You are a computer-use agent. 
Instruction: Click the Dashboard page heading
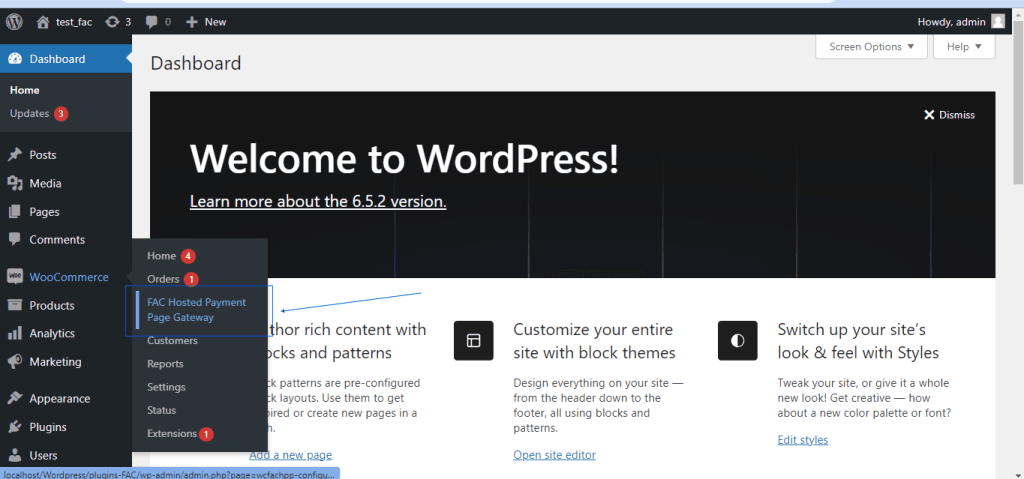[x=196, y=63]
